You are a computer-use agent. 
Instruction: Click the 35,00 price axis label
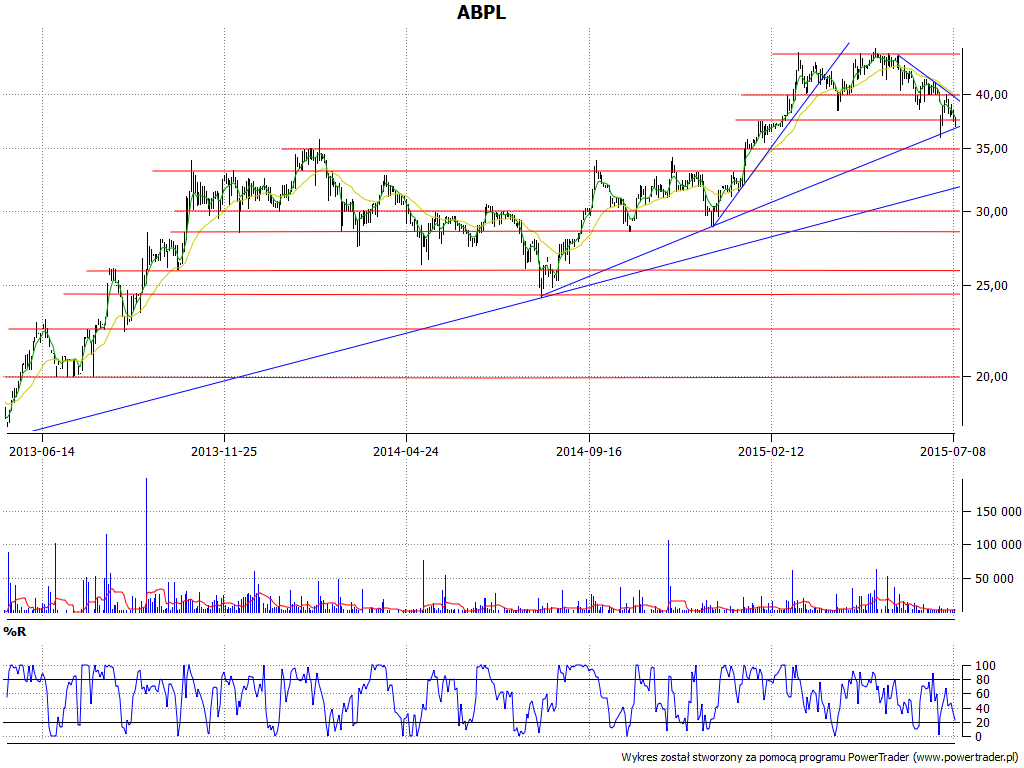coord(991,149)
